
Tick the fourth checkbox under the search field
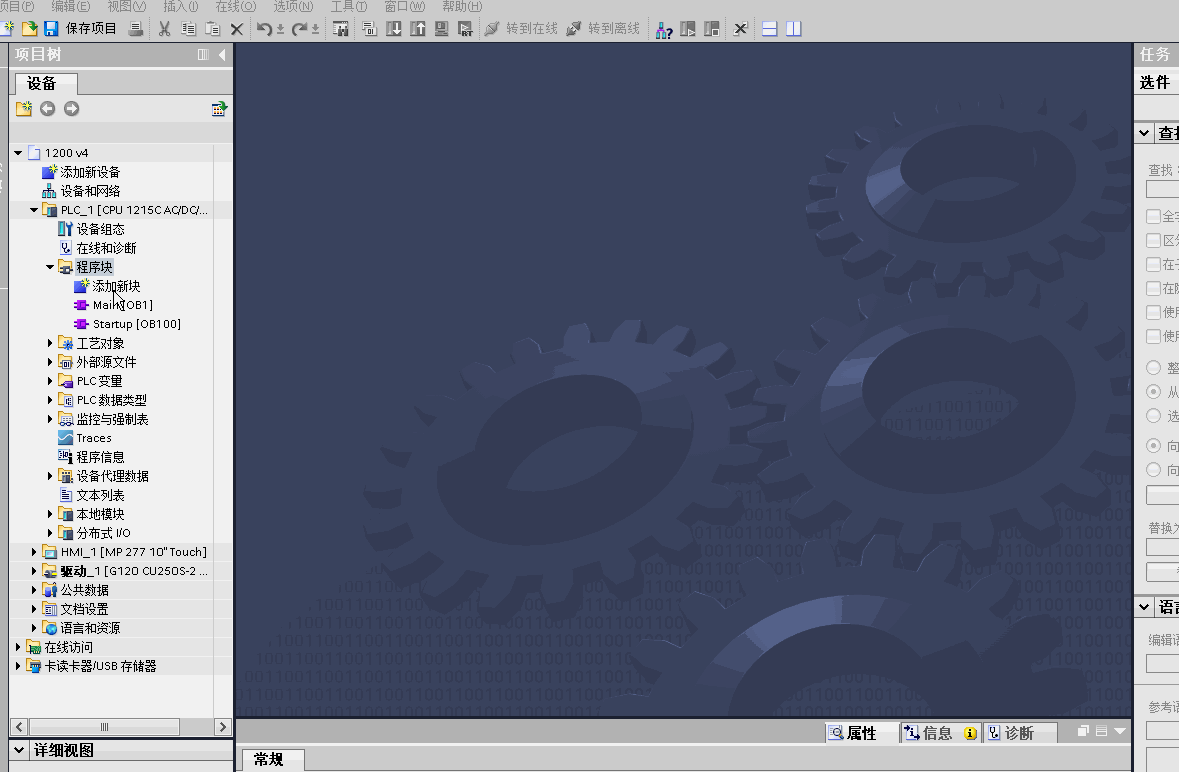1153,288
